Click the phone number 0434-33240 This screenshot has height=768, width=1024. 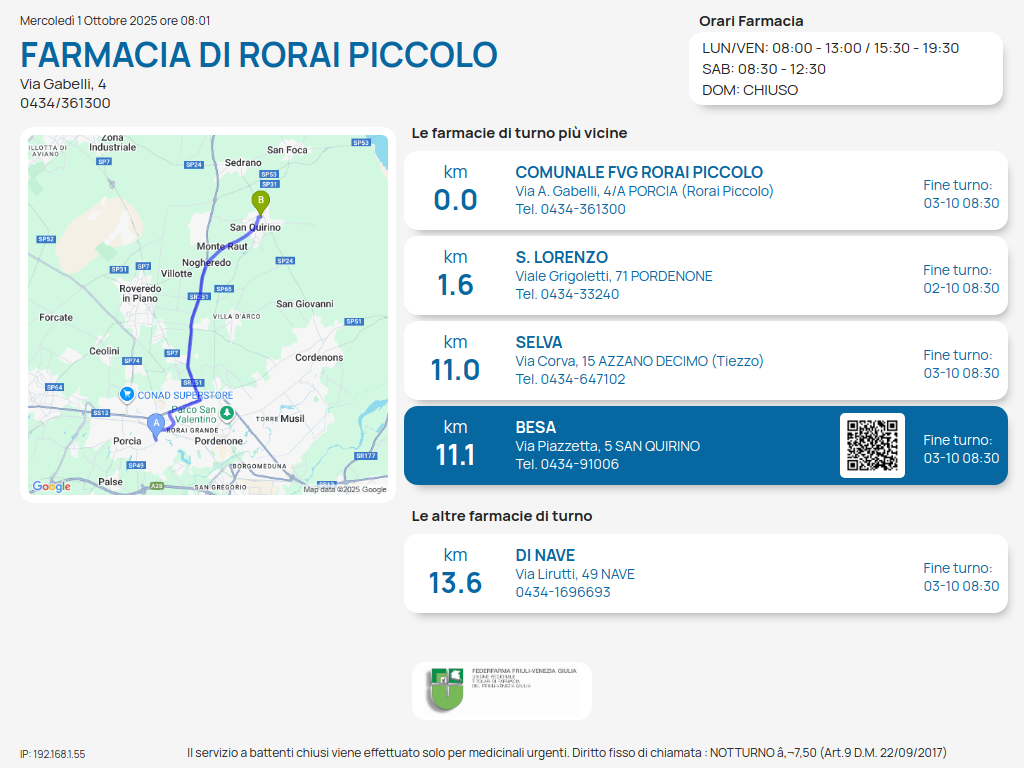pos(567,294)
